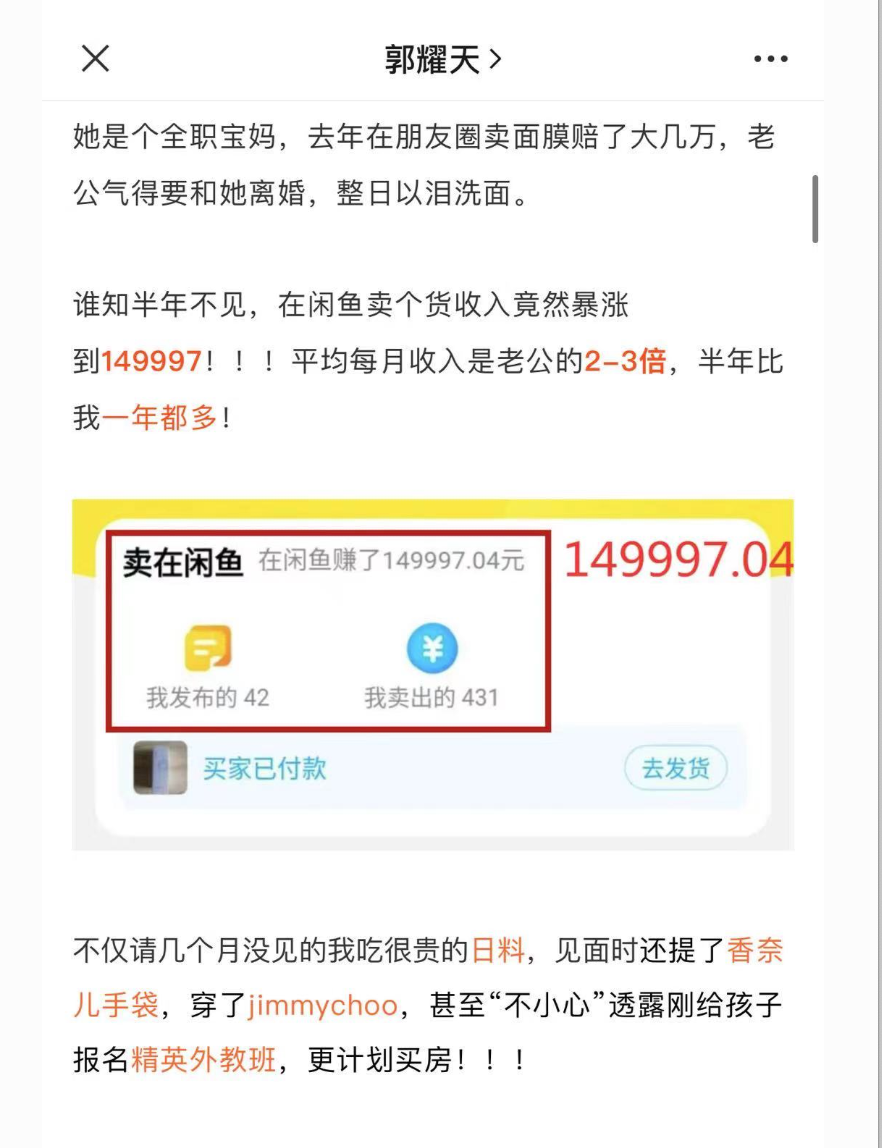The image size is (882, 1148).
Task: Close the article with the X icon
Action: pos(95,59)
